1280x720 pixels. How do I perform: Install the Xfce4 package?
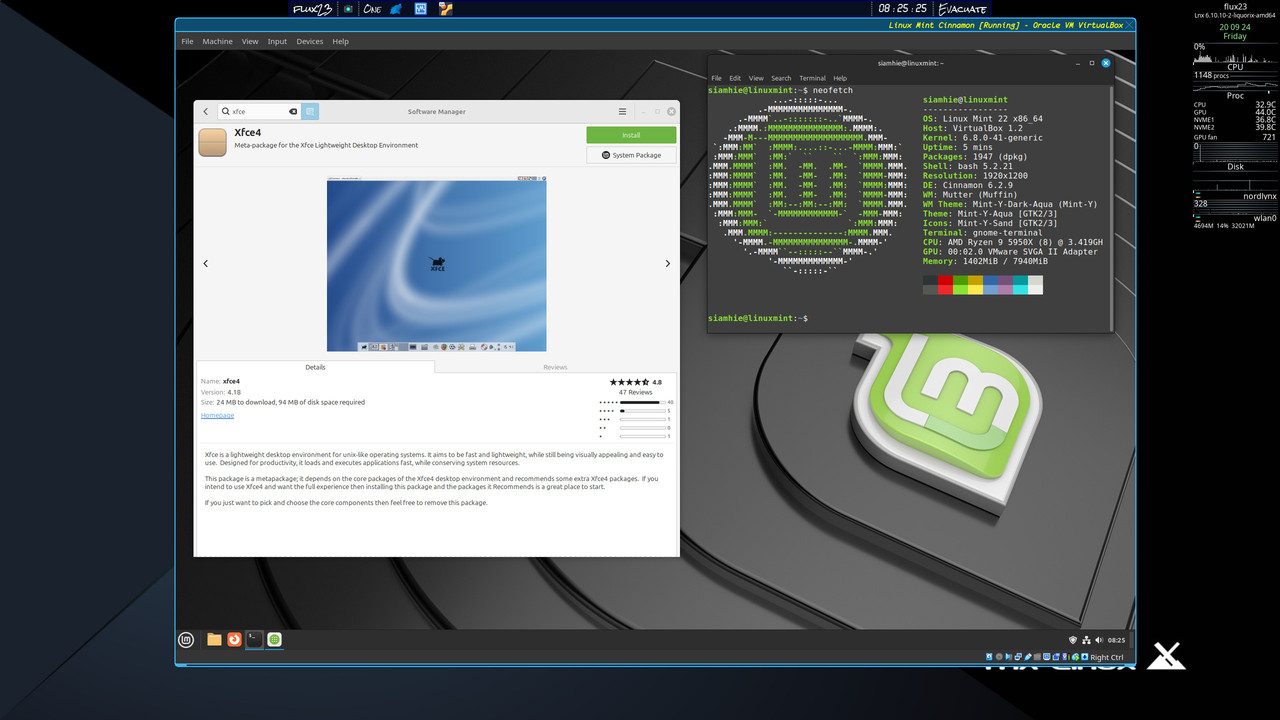pyautogui.click(x=631, y=135)
